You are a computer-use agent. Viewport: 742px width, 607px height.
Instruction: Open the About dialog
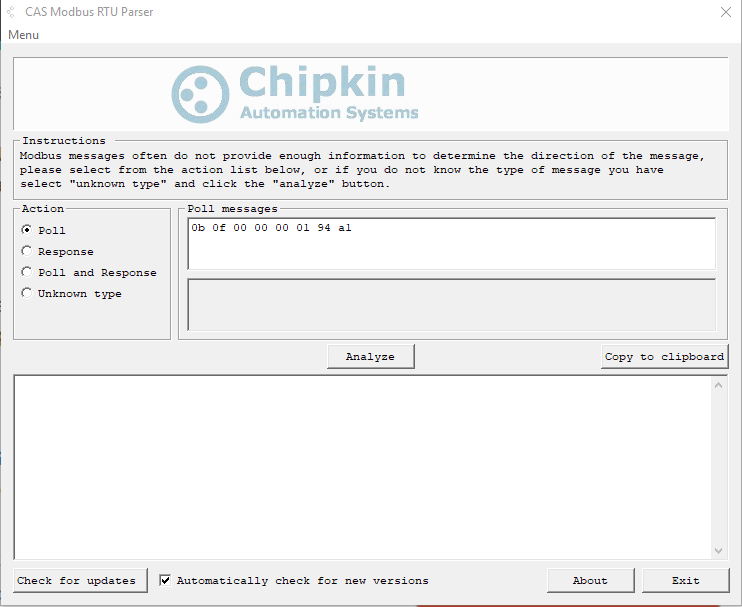coord(591,580)
